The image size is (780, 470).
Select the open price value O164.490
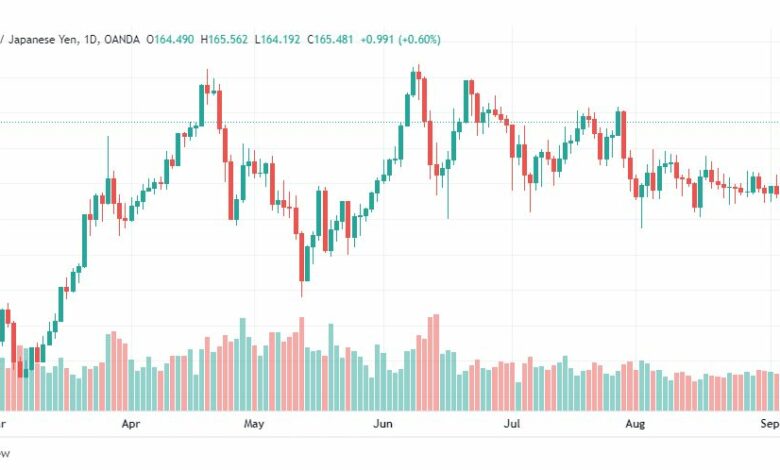click(x=170, y=39)
